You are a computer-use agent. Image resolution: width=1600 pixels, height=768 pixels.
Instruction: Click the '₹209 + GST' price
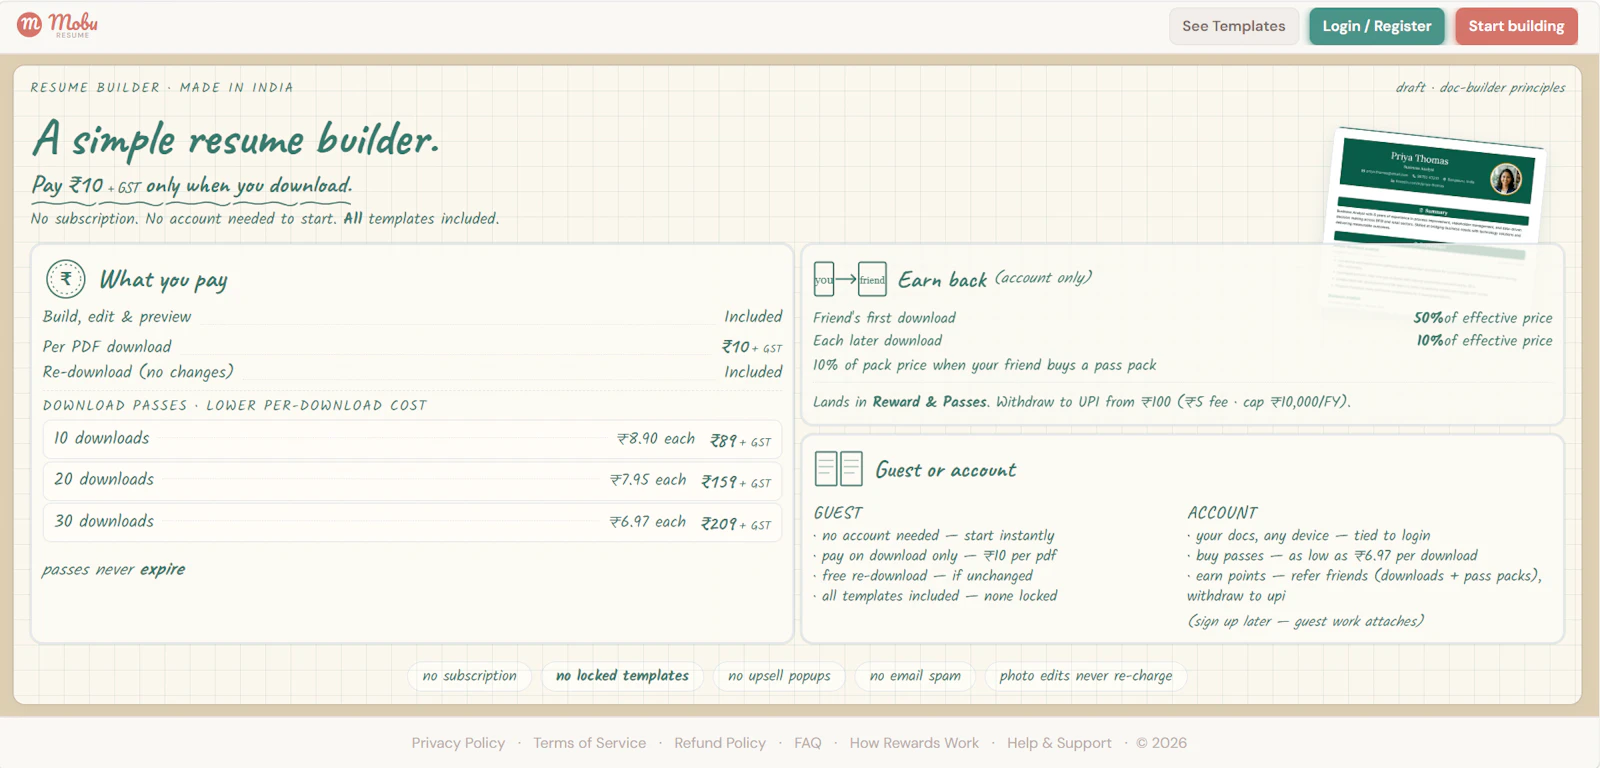(736, 524)
